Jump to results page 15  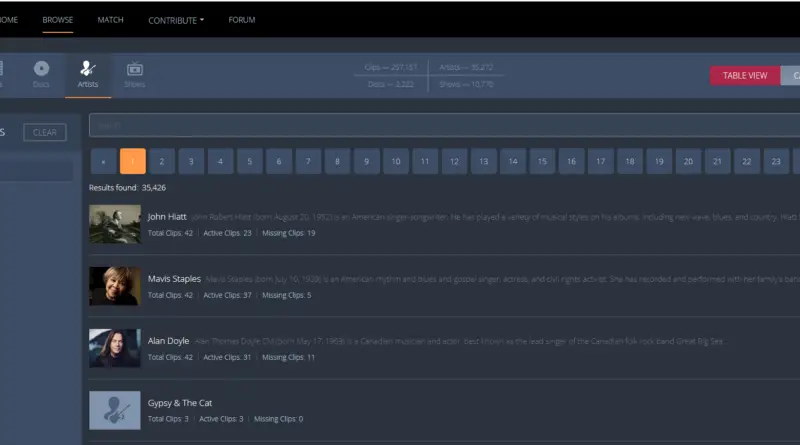(x=542, y=161)
